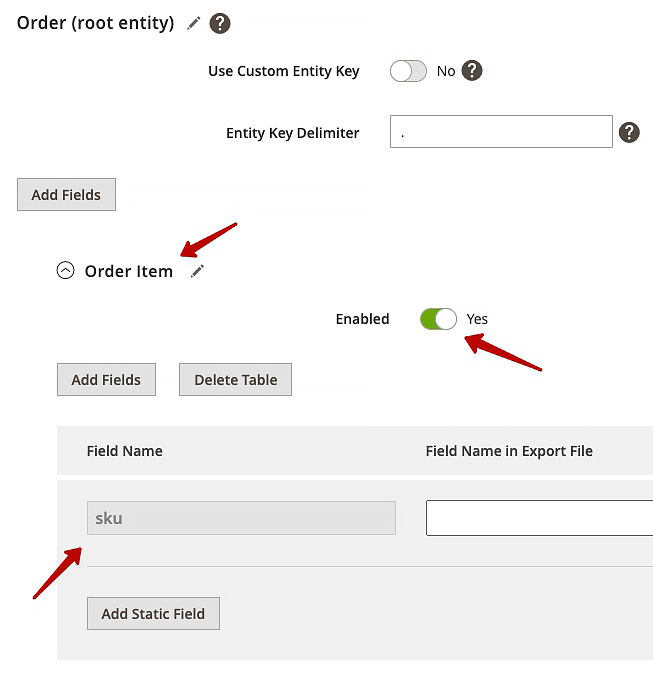Select the sku field name box
The height and width of the screenshot is (680, 653).
(241, 518)
